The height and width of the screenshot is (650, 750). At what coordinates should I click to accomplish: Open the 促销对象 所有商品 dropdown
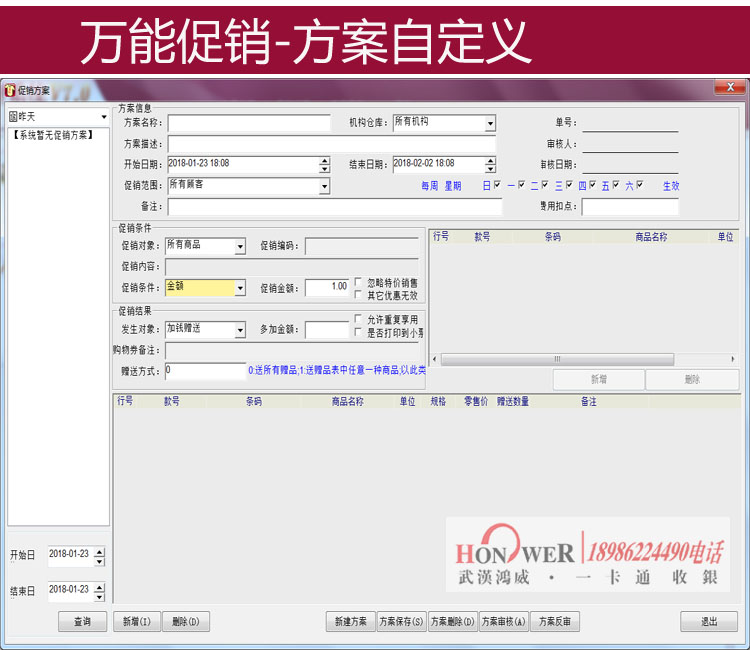(240, 246)
